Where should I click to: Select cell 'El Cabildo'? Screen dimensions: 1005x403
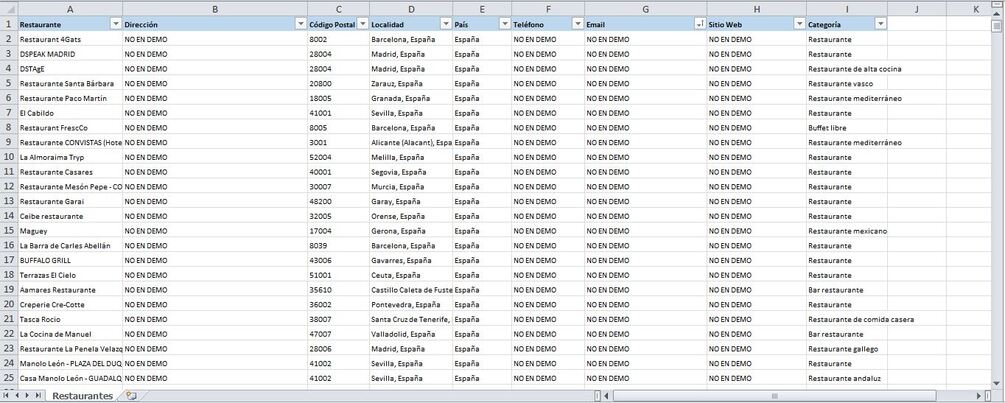coord(70,113)
